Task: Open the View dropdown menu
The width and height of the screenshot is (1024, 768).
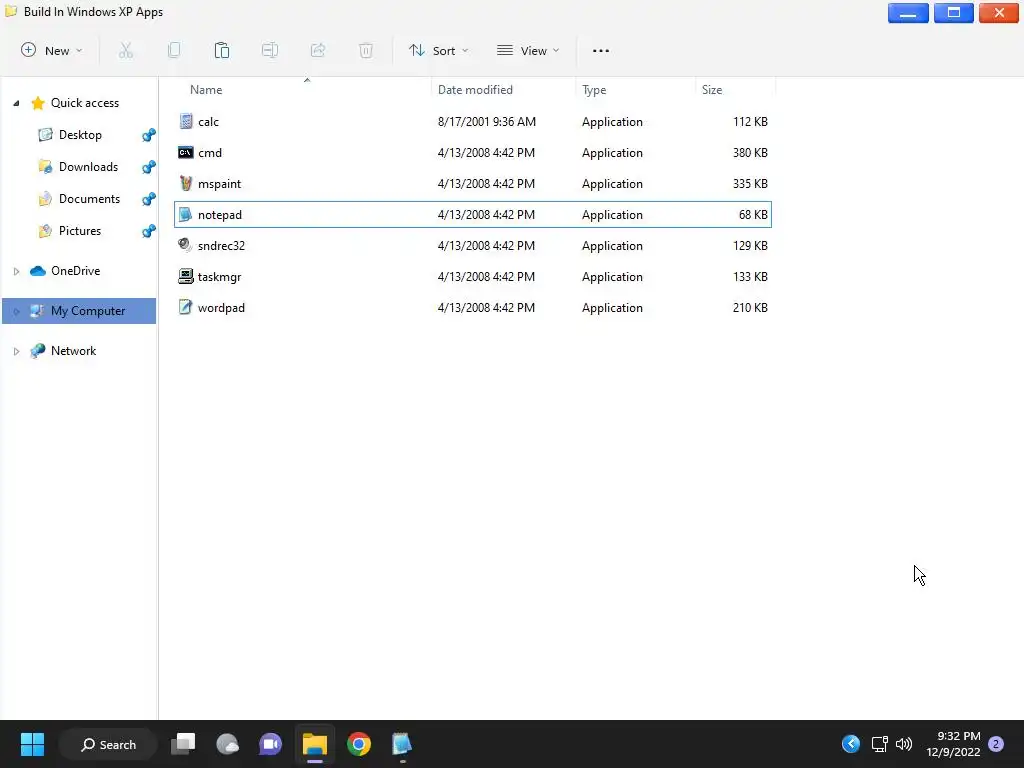Action: click(x=528, y=50)
